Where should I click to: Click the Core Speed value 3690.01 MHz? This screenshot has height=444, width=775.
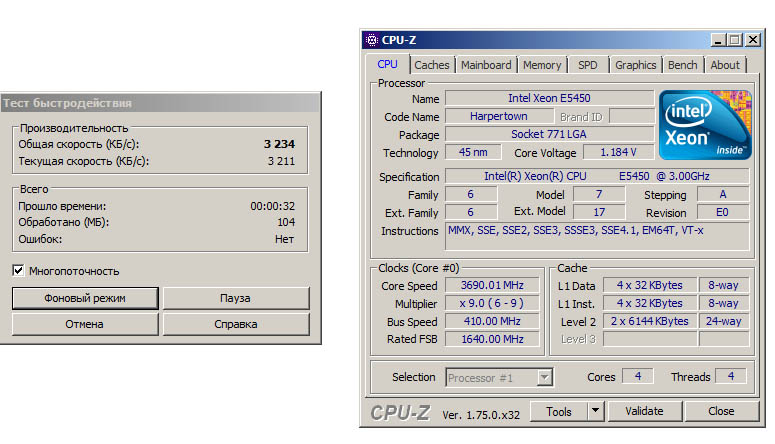492,285
